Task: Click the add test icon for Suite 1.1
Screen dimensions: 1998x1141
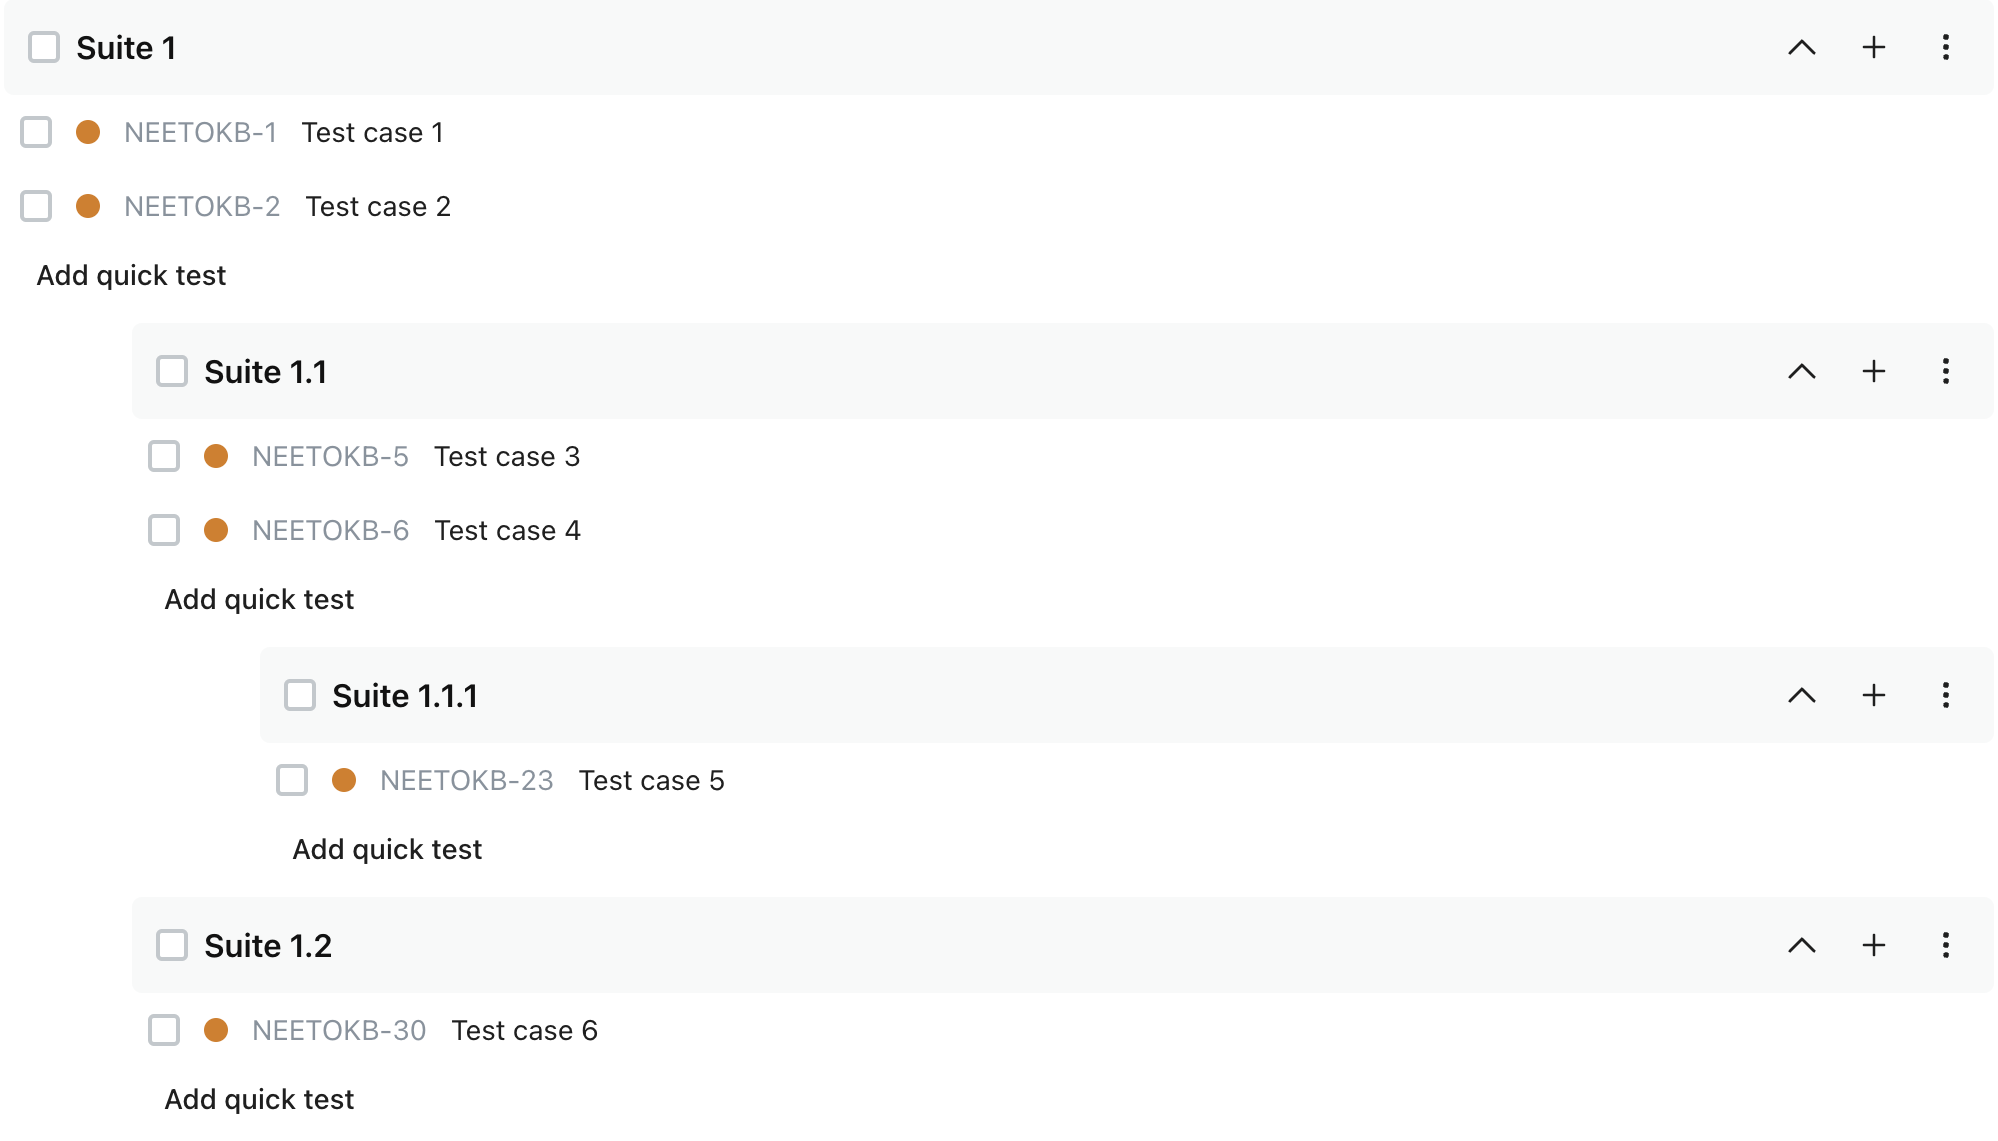Action: point(1874,371)
